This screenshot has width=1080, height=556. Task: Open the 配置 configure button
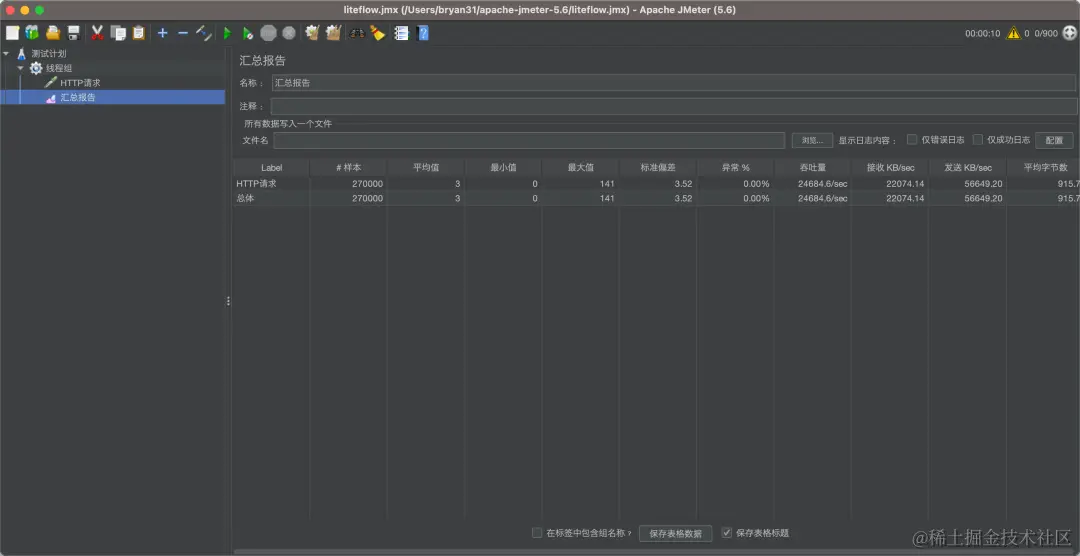point(1054,140)
